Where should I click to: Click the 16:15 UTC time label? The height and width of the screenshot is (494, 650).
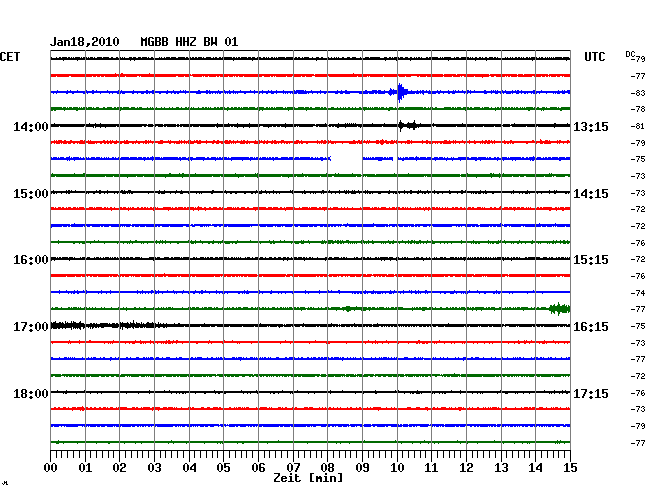coord(591,327)
